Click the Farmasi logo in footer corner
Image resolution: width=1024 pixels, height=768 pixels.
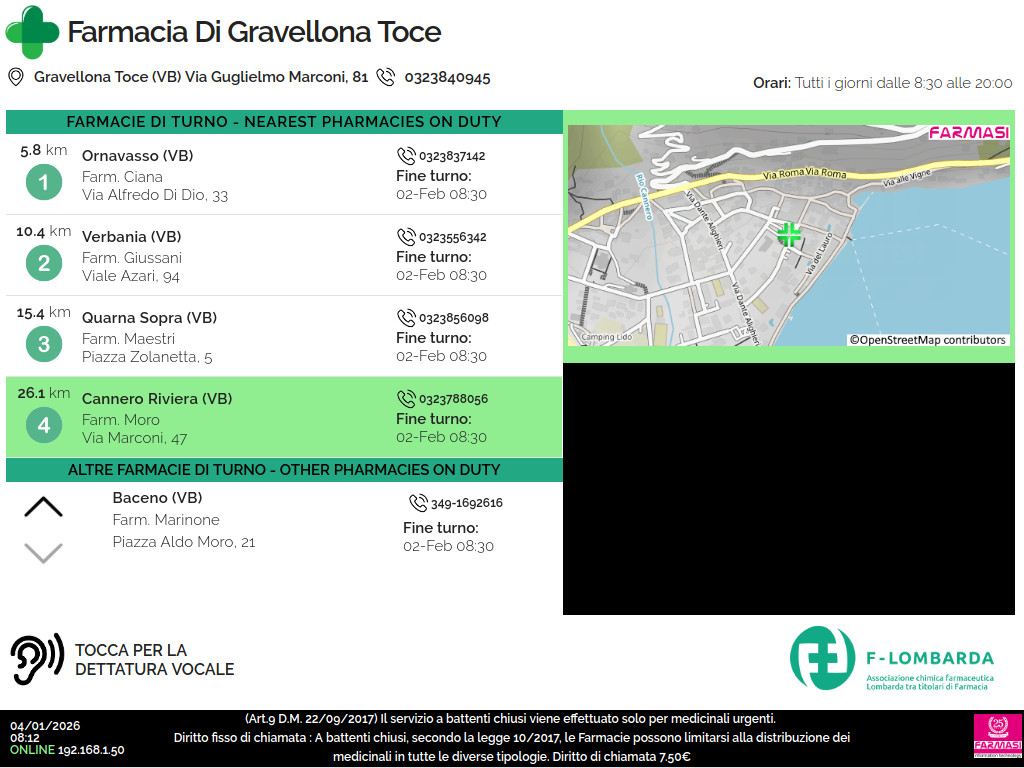point(997,736)
